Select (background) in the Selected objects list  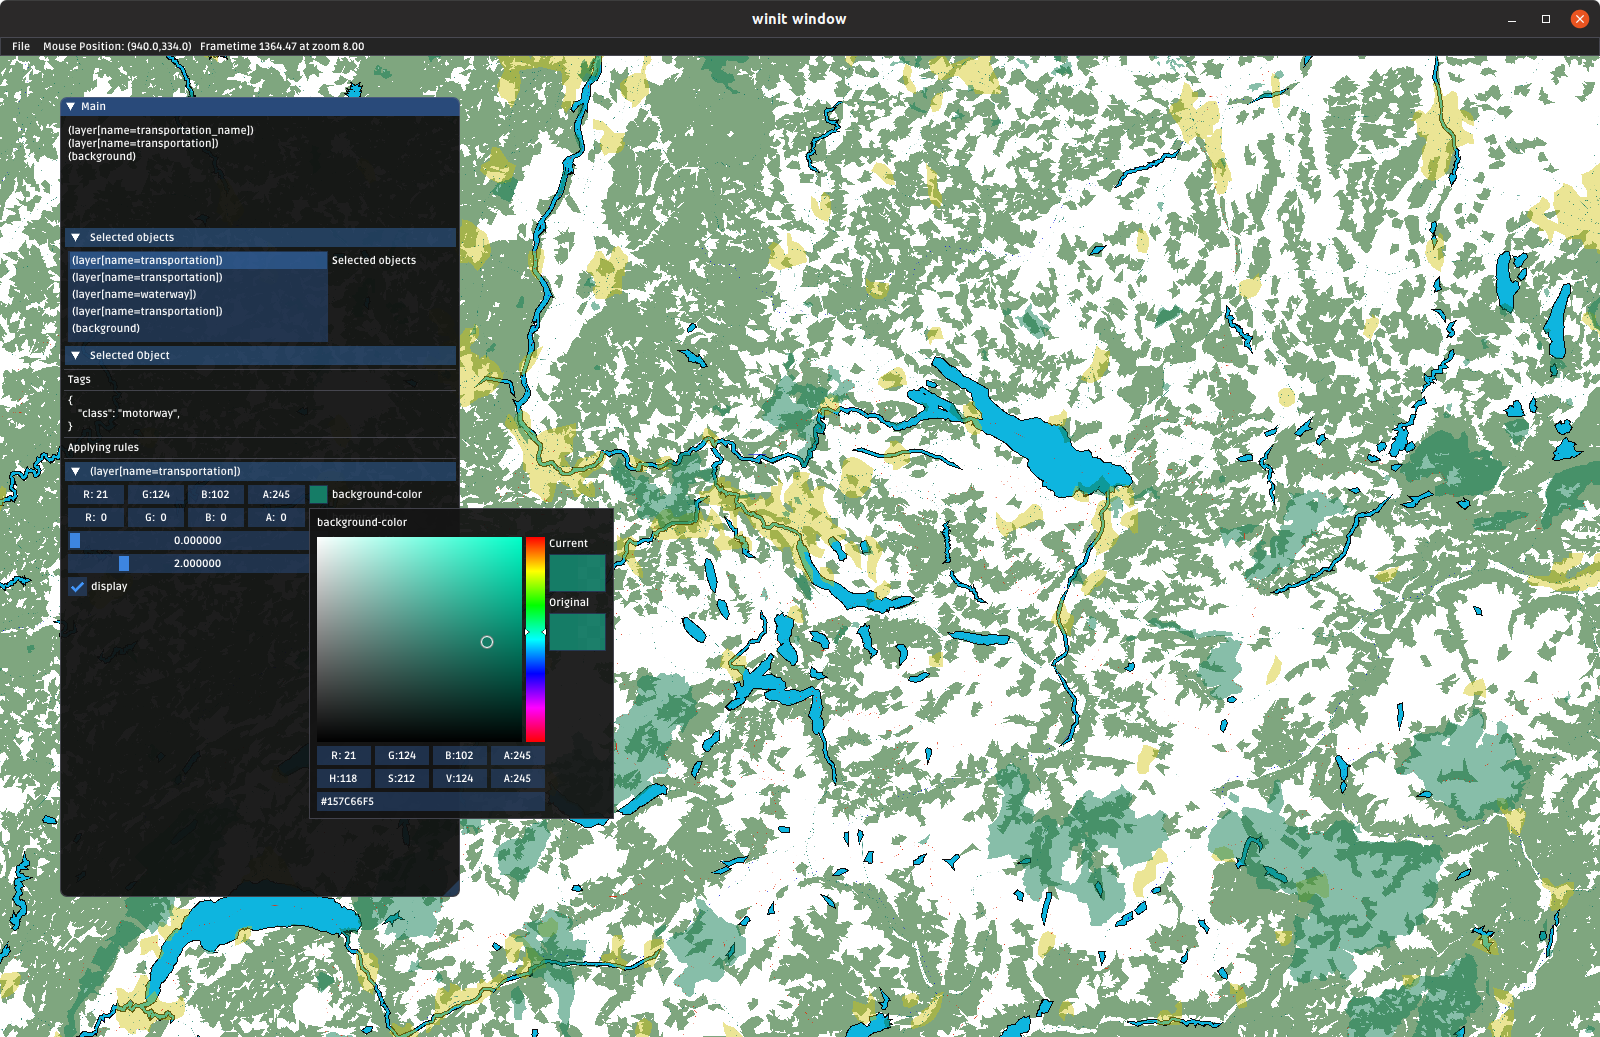click(198, 328)
